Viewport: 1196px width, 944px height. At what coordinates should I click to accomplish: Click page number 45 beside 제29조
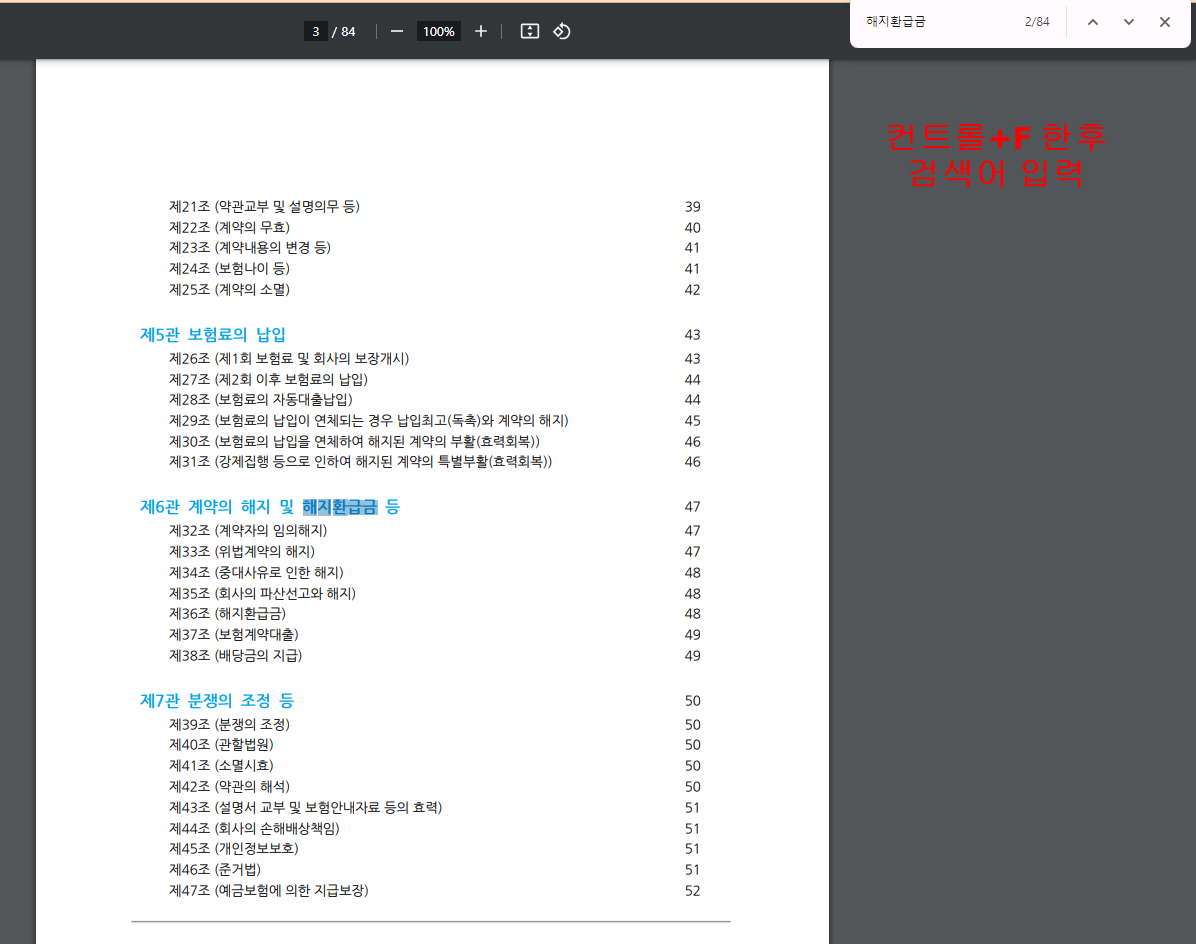click(692, 421)
